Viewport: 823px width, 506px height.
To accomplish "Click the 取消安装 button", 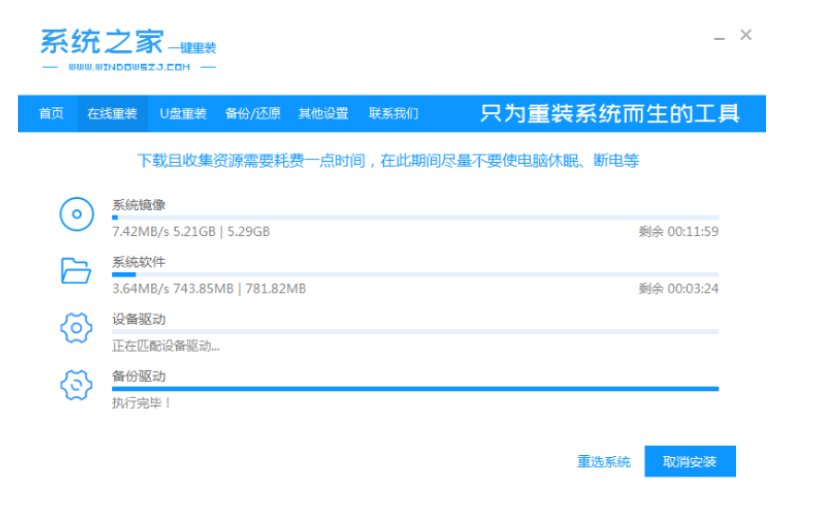I will (690, 461).
